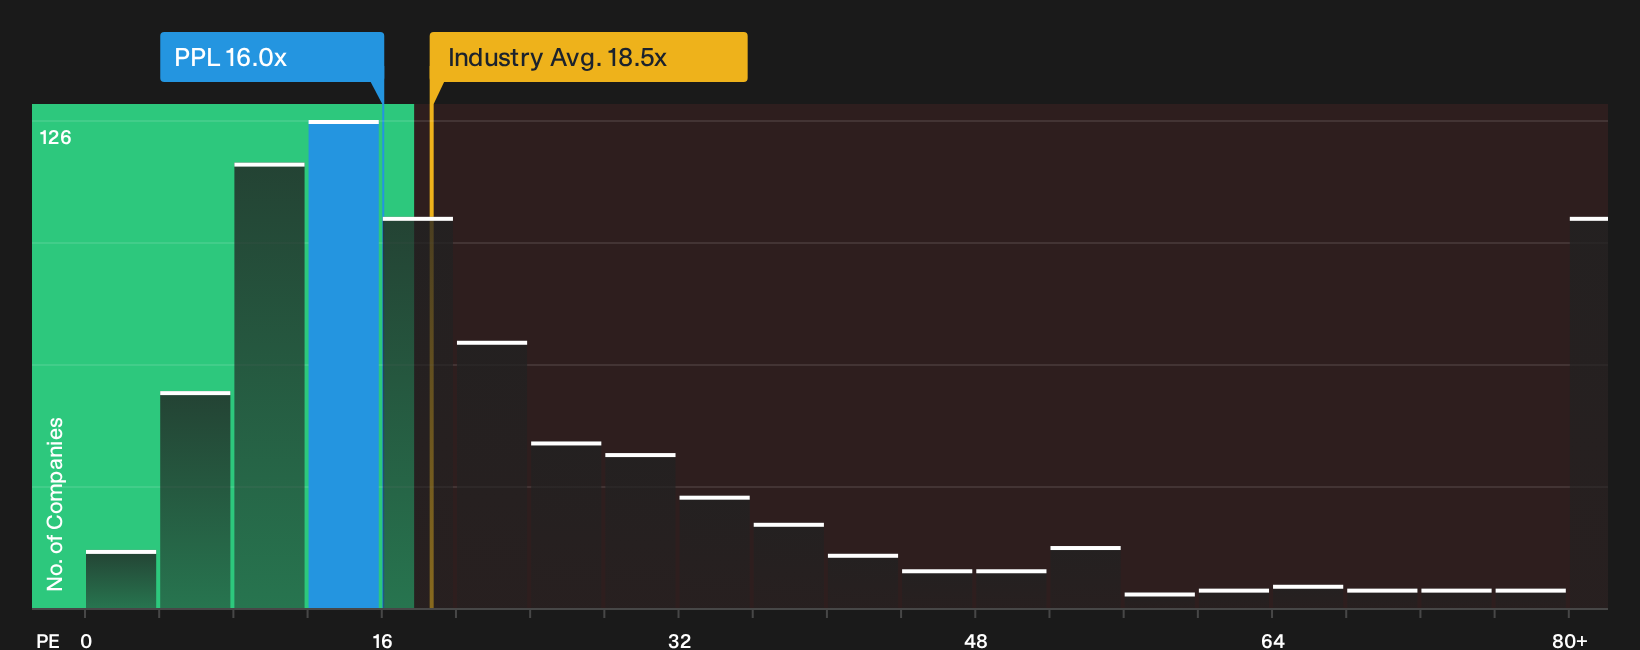Select the highlighted blue histogram bar
Image resolution: width=1640 pixels, height=650 pixels.
(x=344, y=364)
